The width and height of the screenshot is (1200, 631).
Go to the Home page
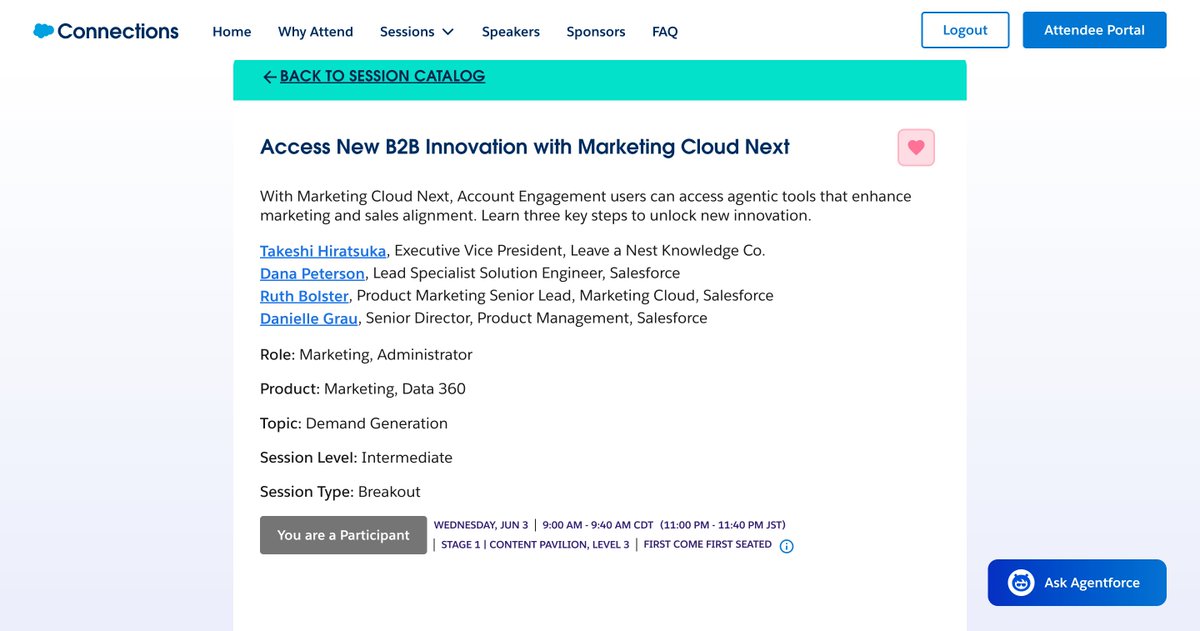[232, 31]
